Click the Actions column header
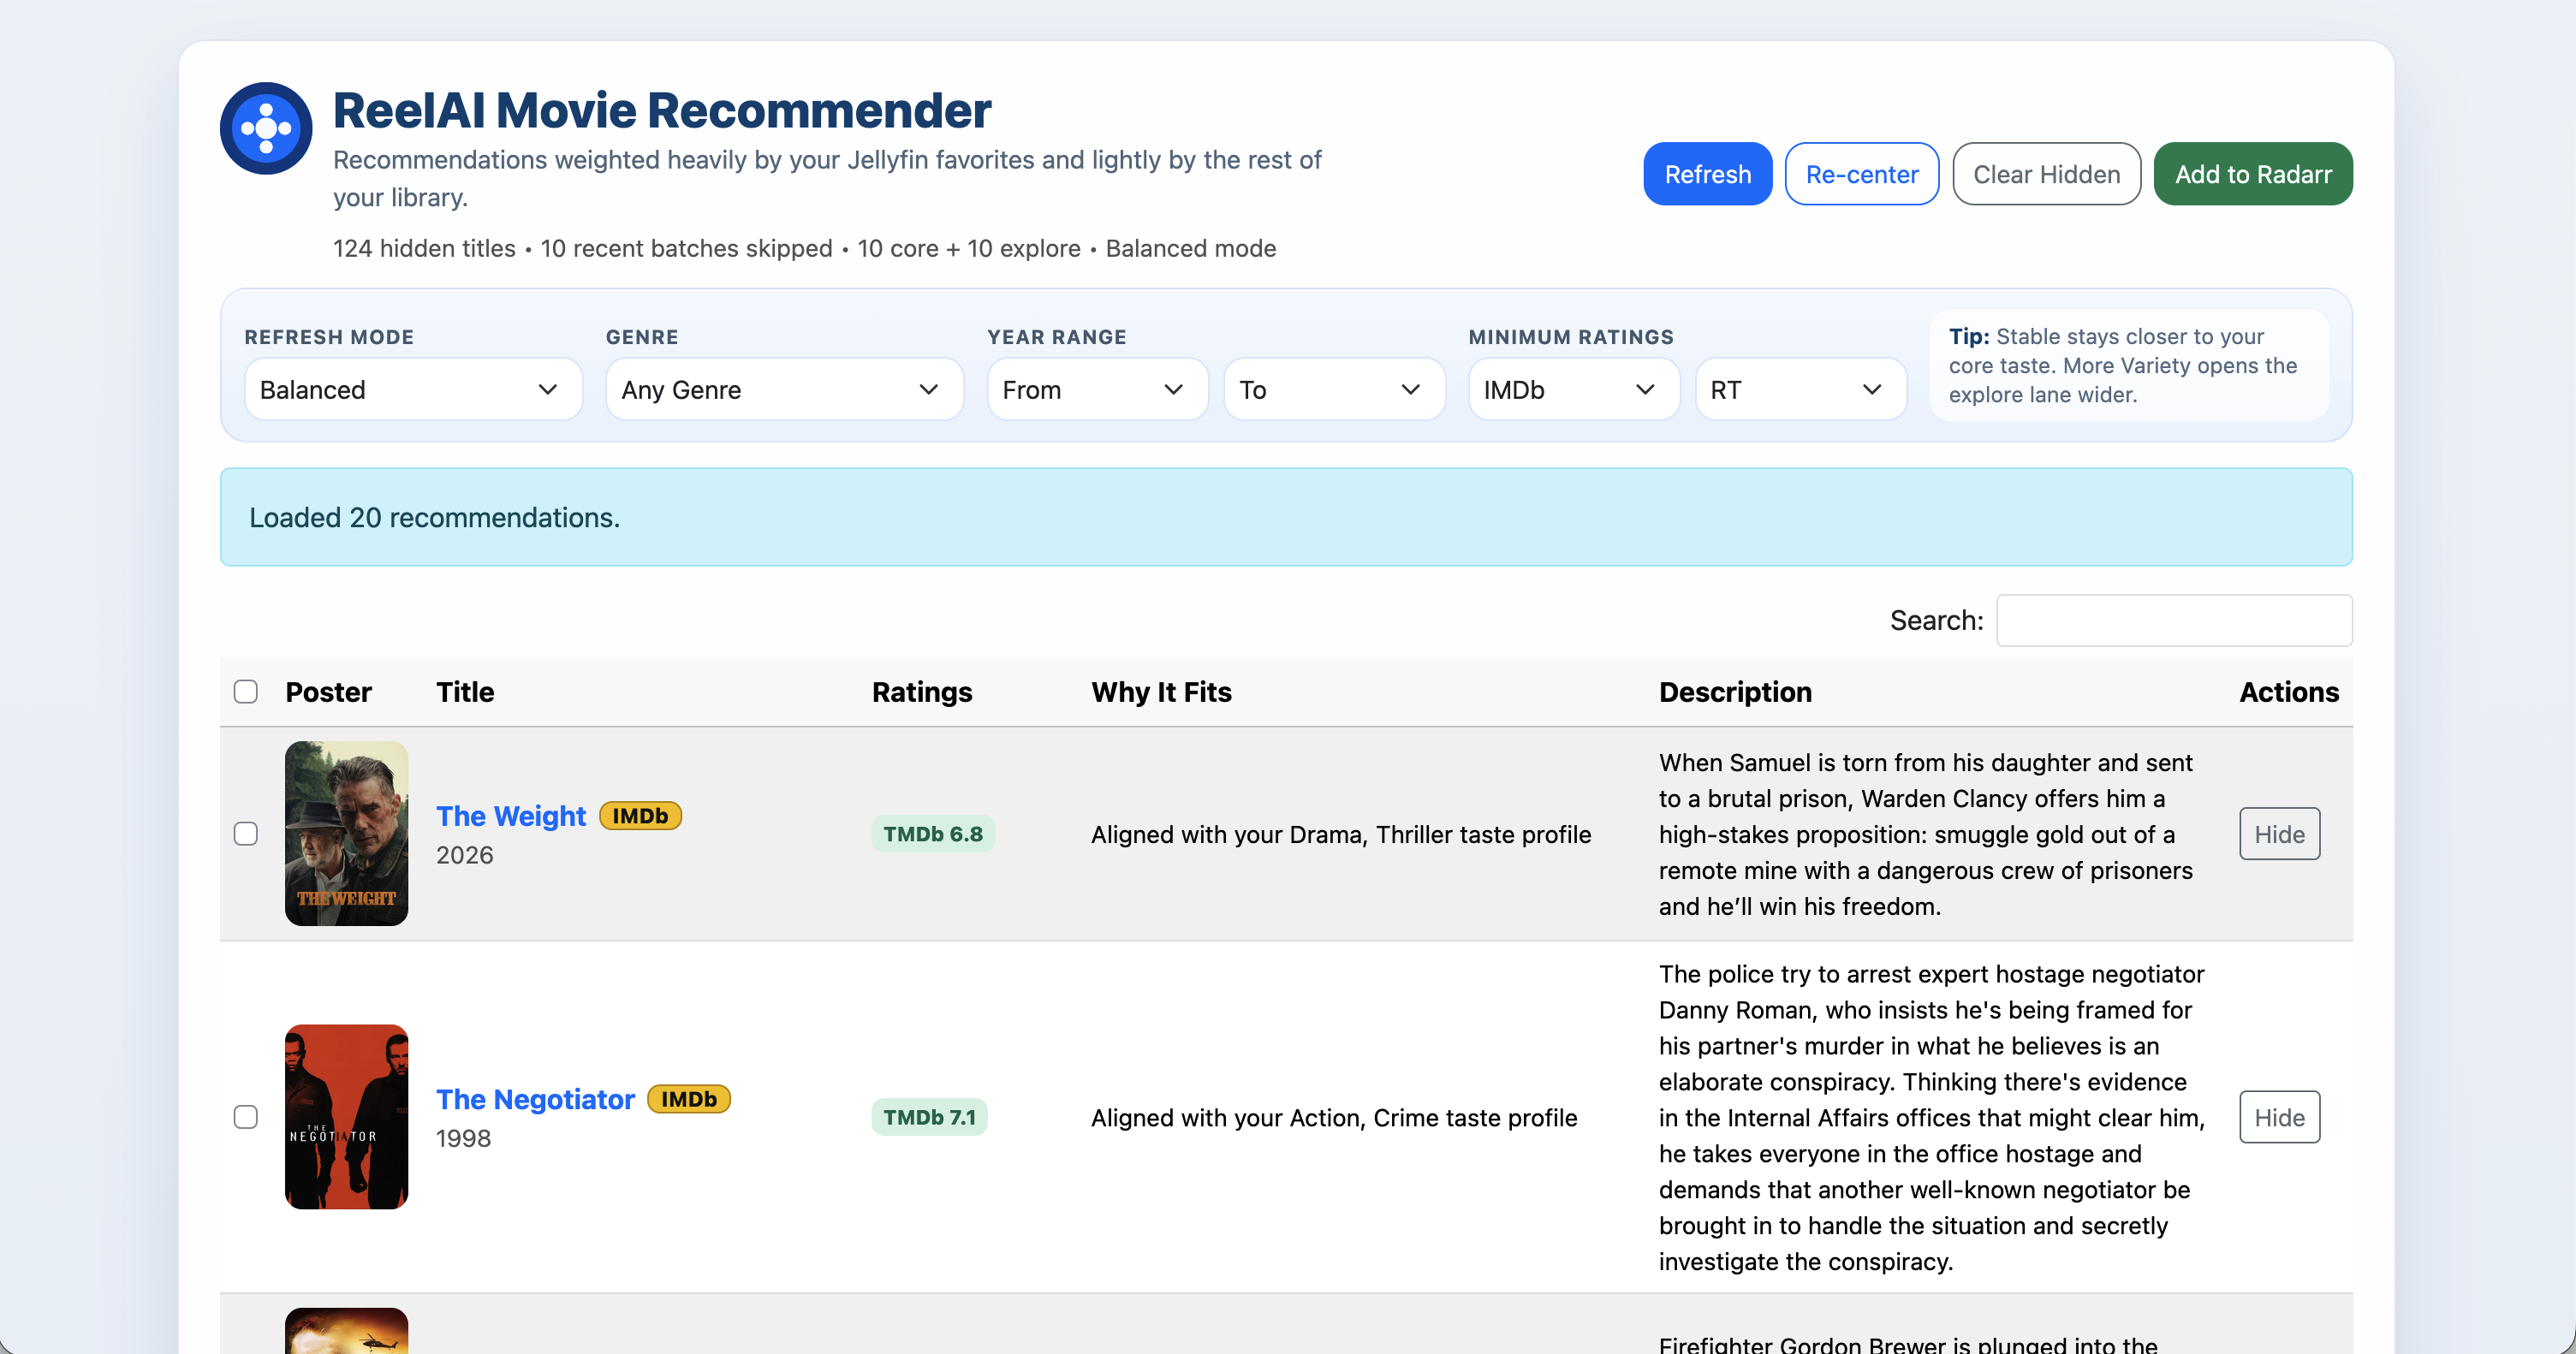Viewport: 2576px width, 1354px height. tap(2288, 692)
